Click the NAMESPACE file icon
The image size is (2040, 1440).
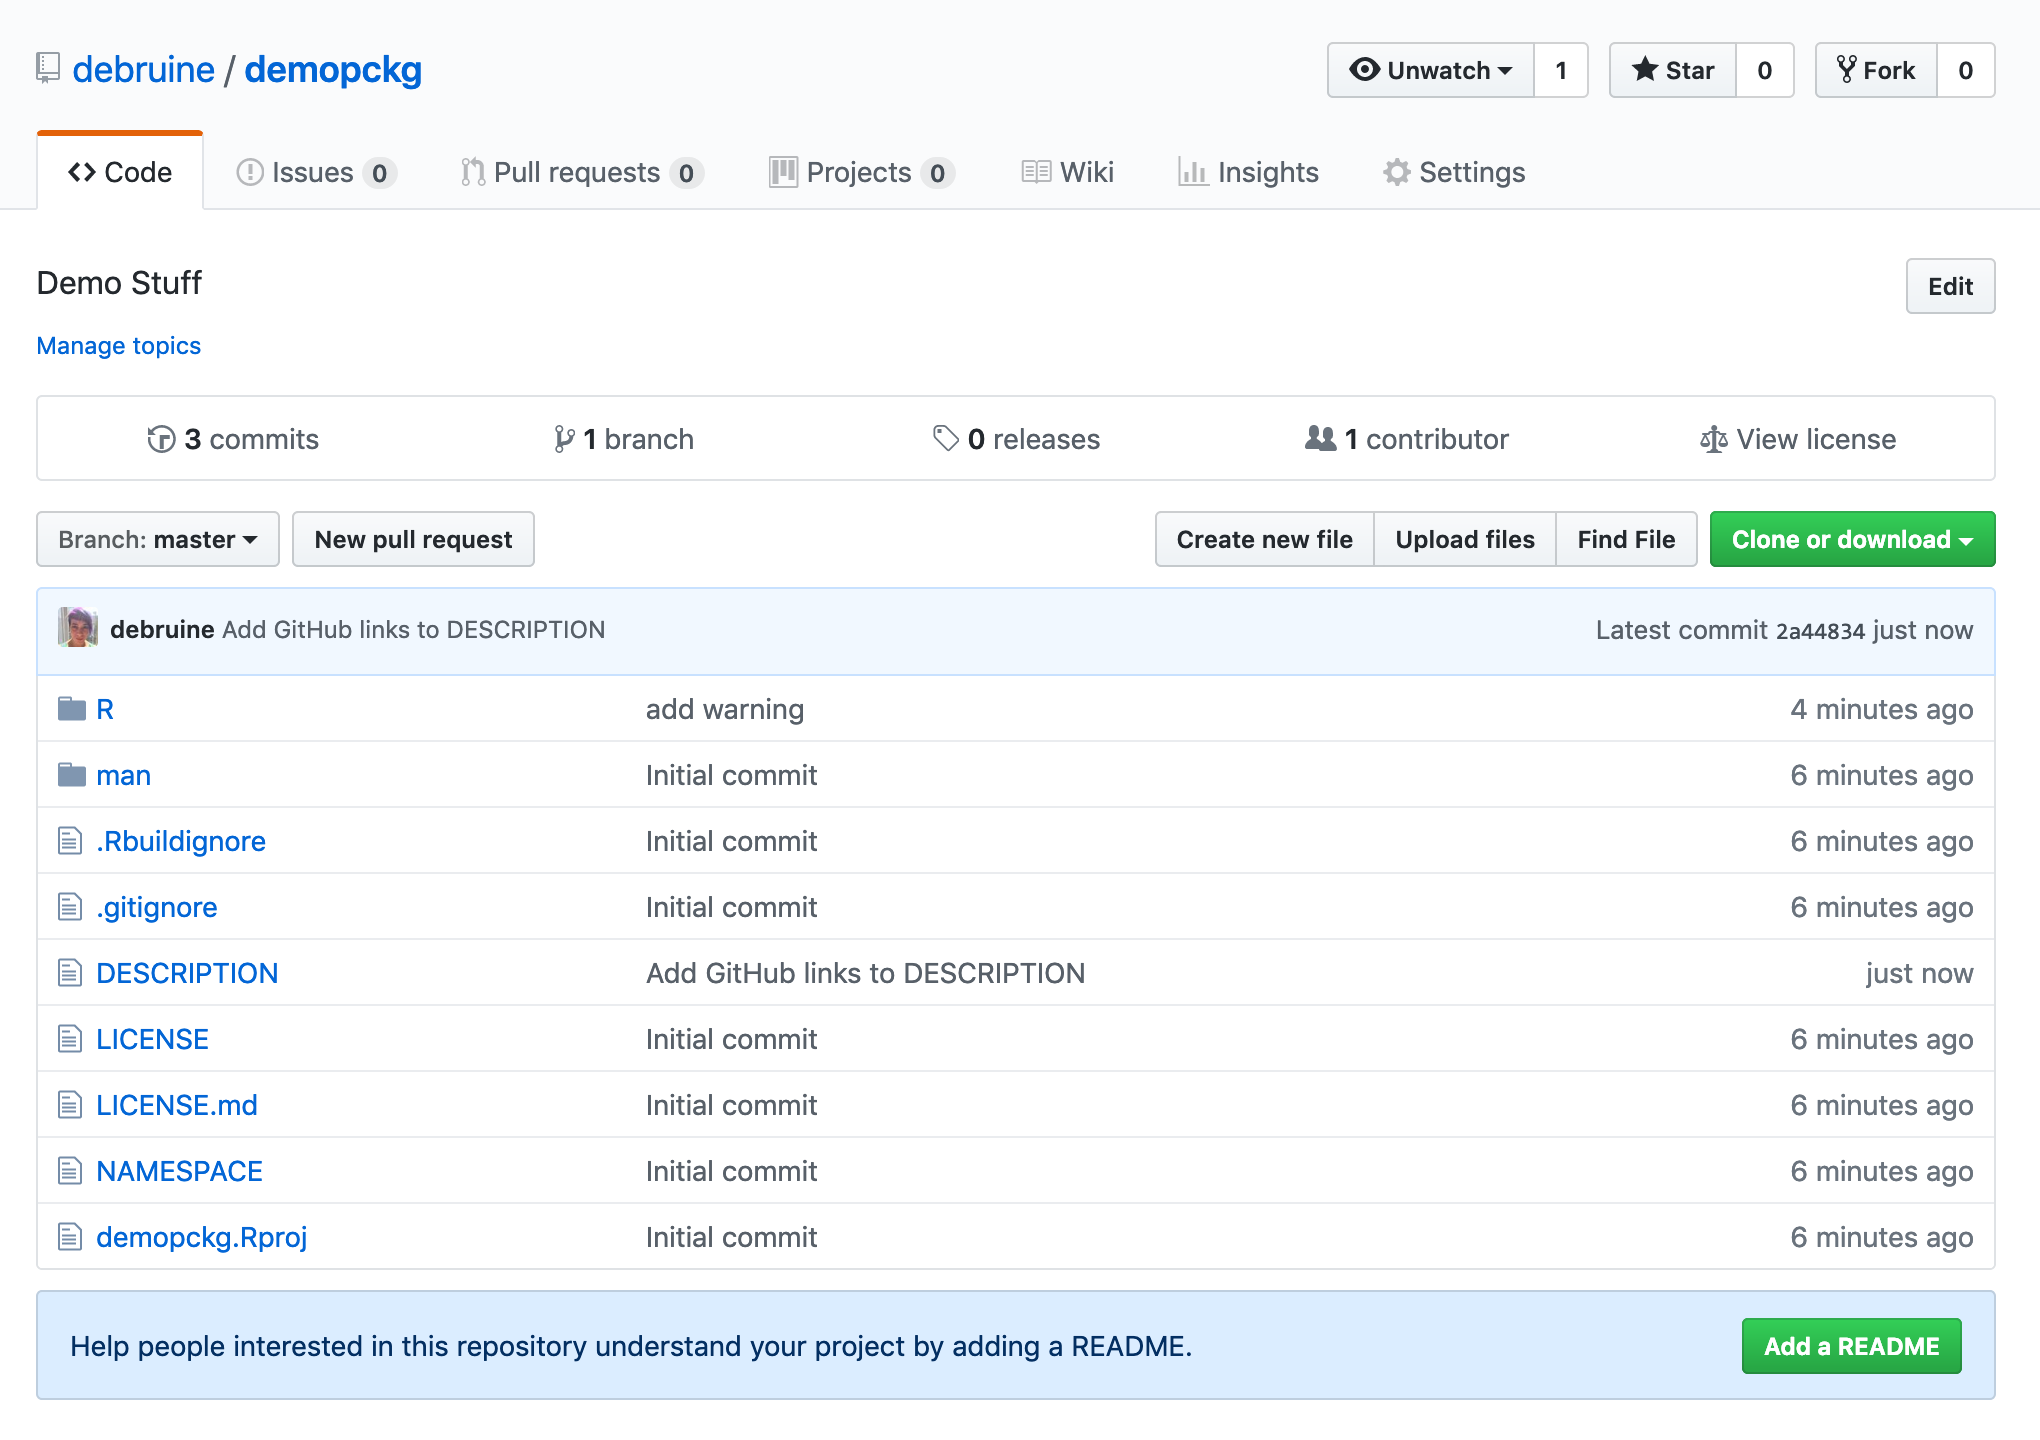pos(70,1171)
